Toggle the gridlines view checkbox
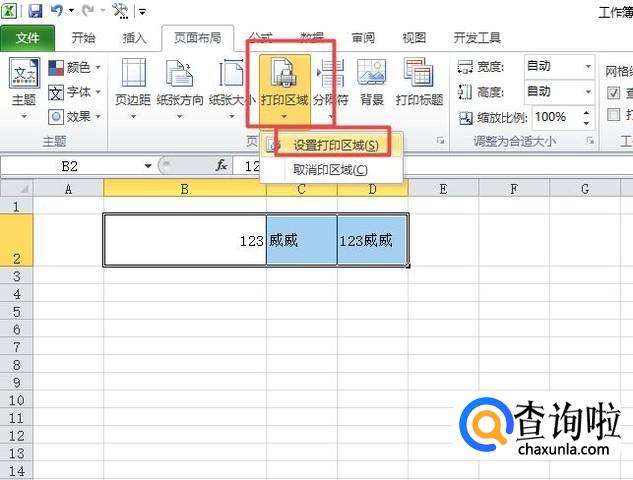This screenshot has width=633, height=480. pos(614,92)
